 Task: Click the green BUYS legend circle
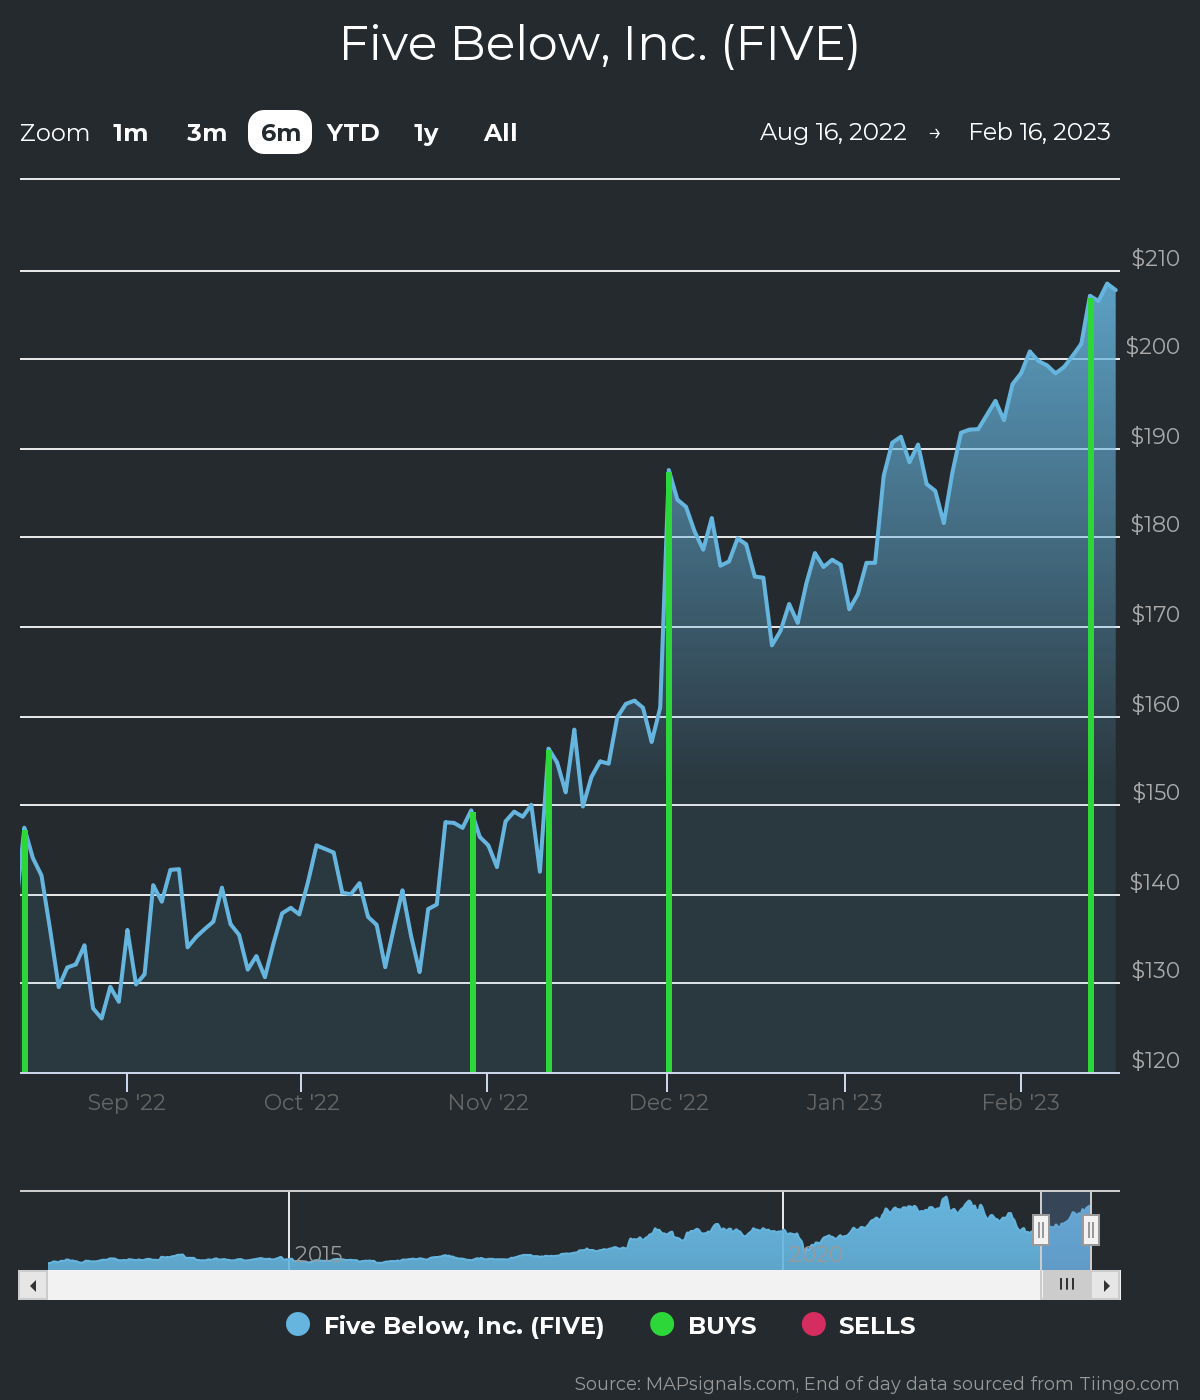[x=662, y=1324]
